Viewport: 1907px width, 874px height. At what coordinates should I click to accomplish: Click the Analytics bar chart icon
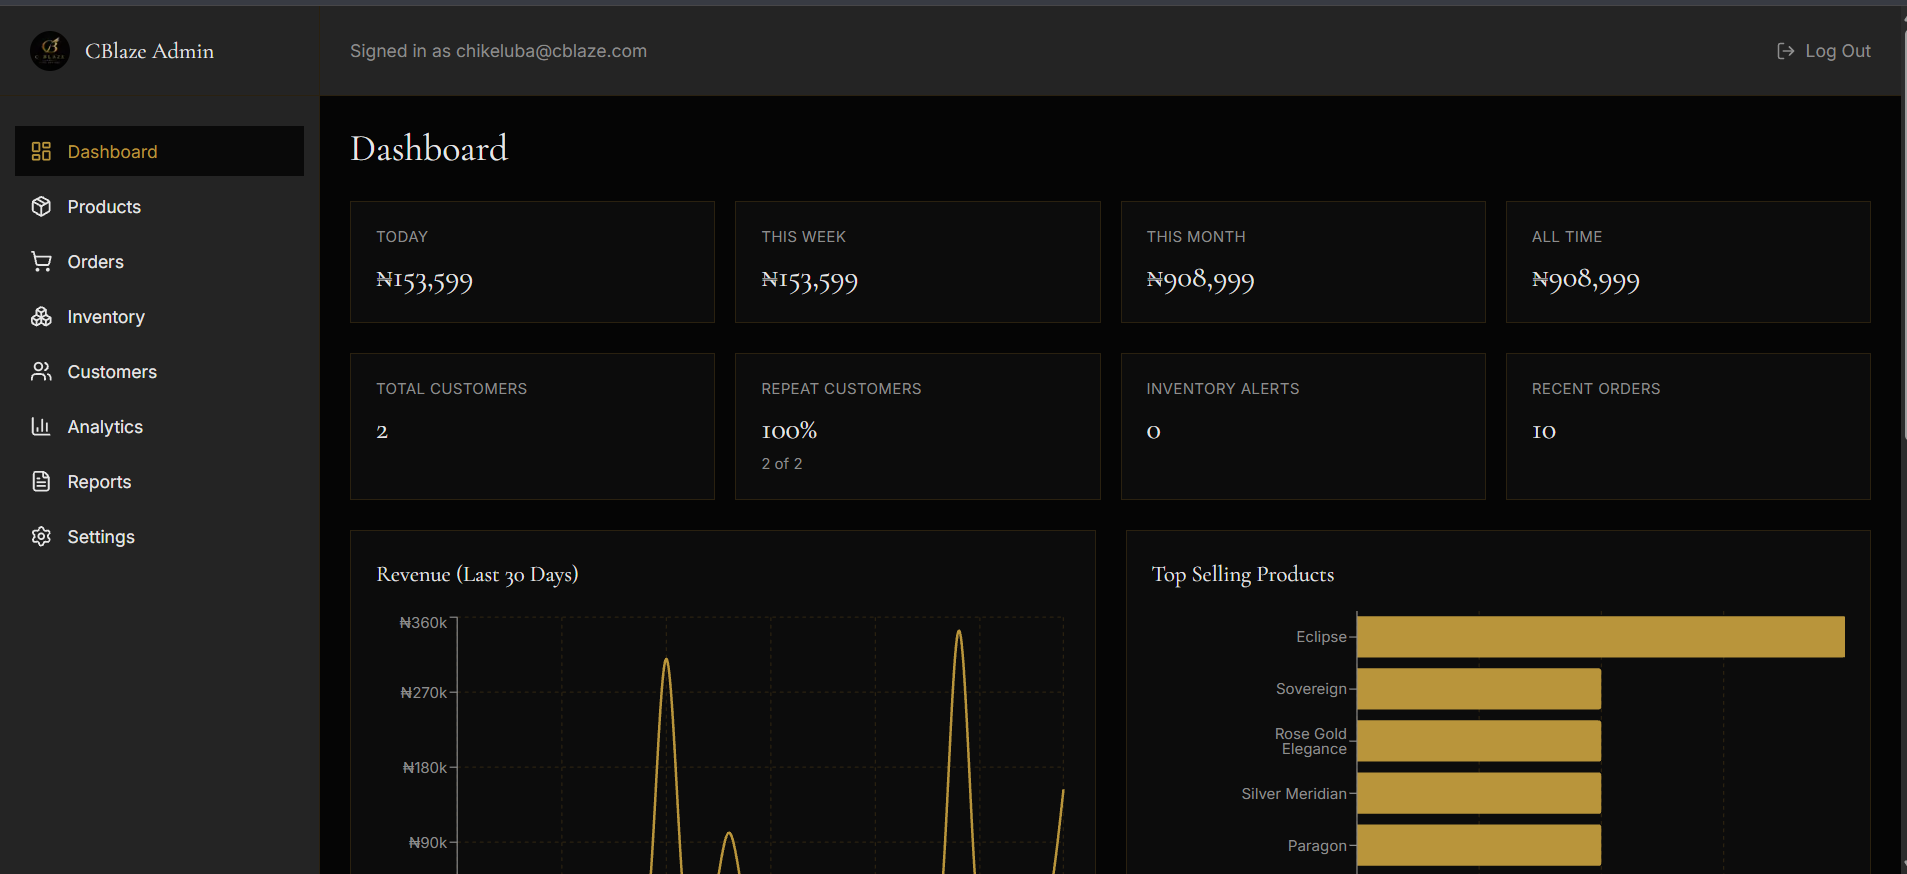41,426
